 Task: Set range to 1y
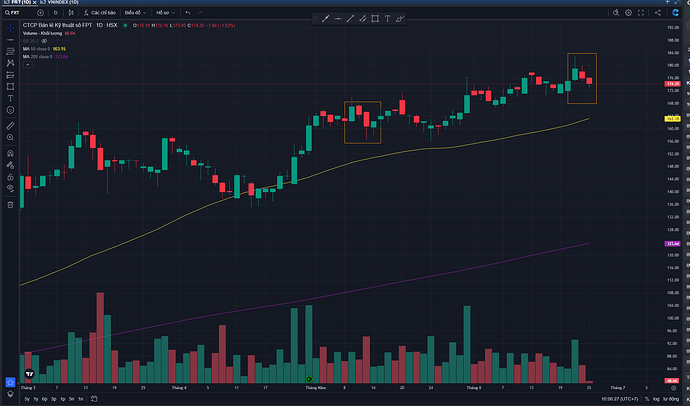pyautogui.click(x=36, y=399)
